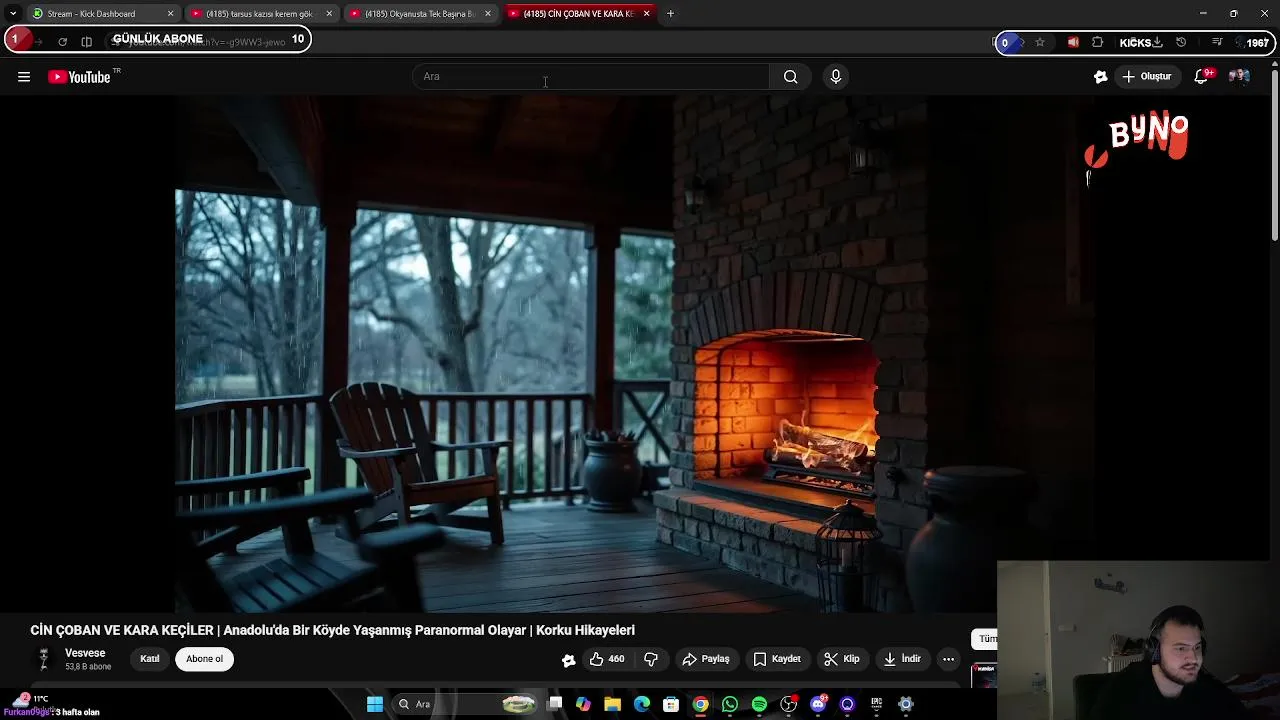Click the Katıl join button
The height and width of the screenshot is (720, 1280).
point(150,659)
